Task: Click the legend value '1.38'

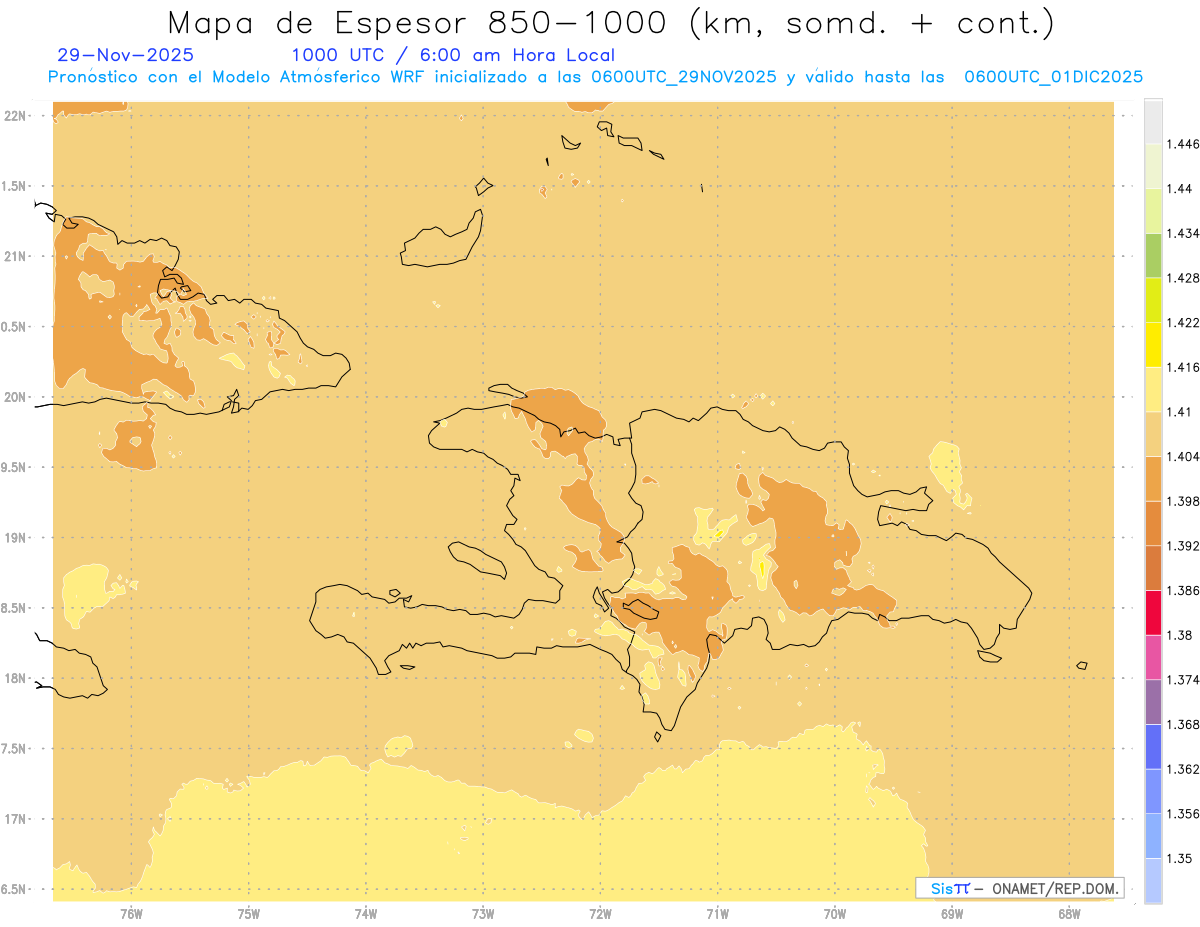Action: pos(1179,635)
